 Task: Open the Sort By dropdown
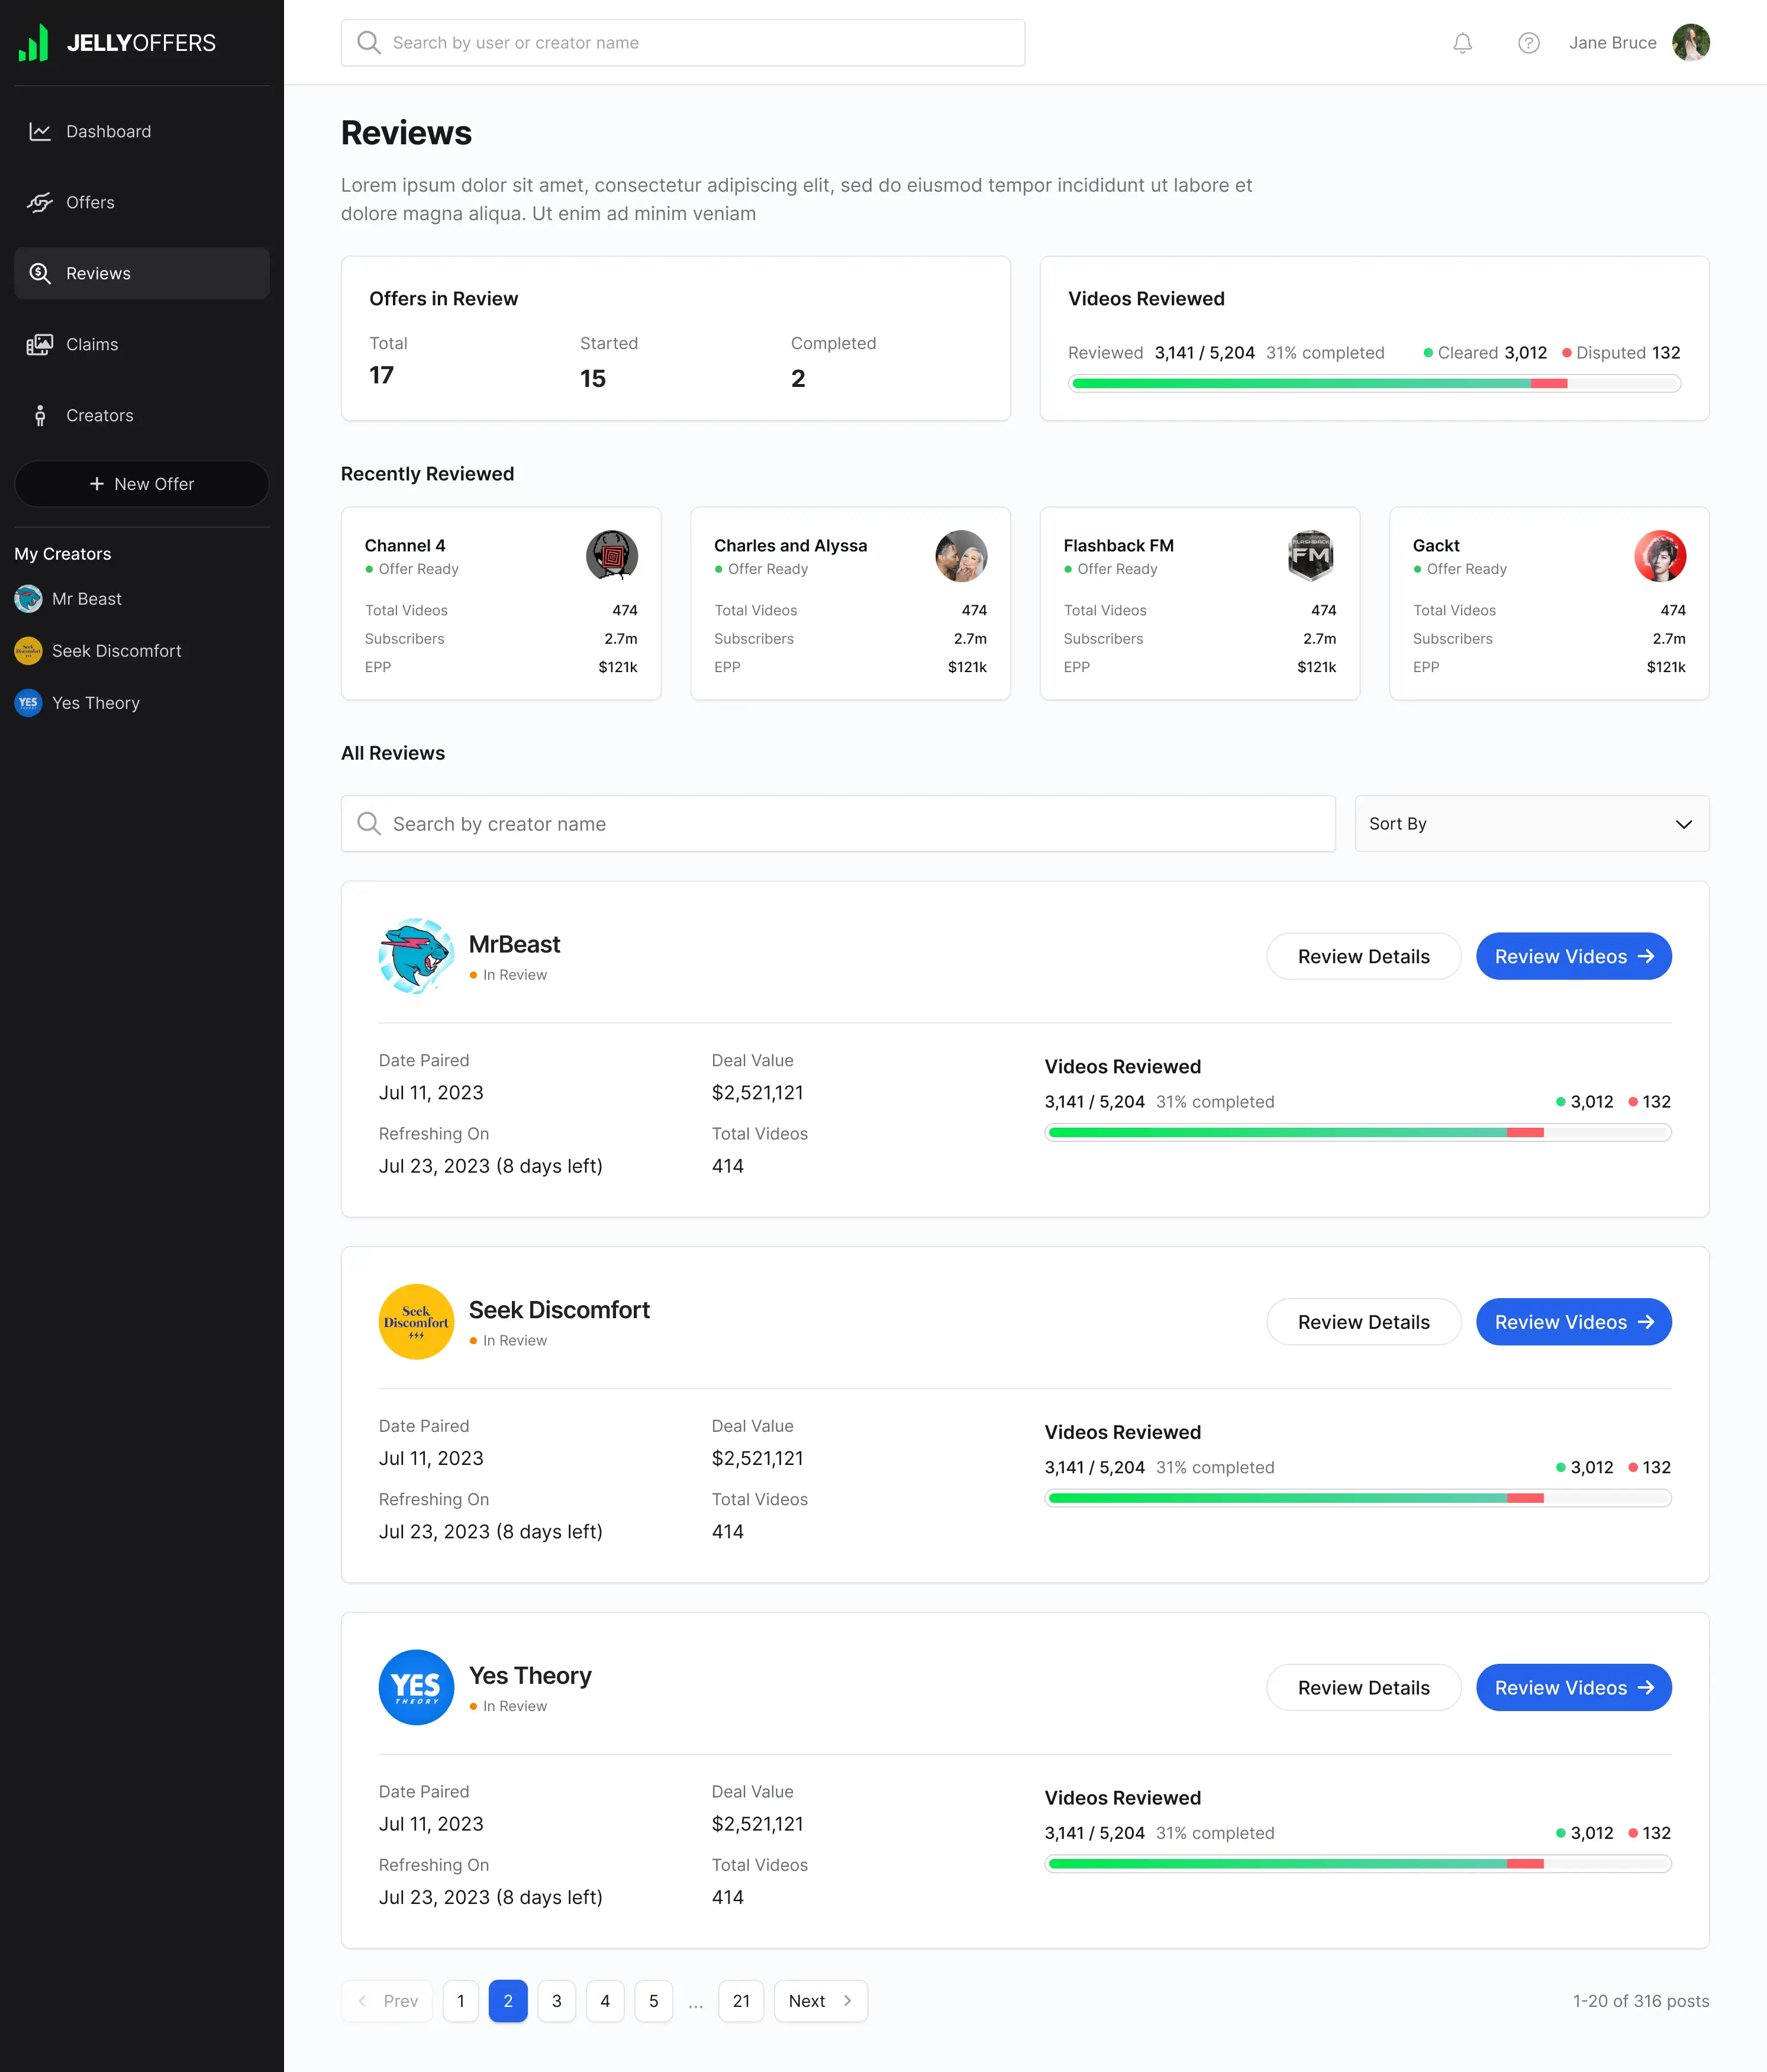pos(1532,824)
